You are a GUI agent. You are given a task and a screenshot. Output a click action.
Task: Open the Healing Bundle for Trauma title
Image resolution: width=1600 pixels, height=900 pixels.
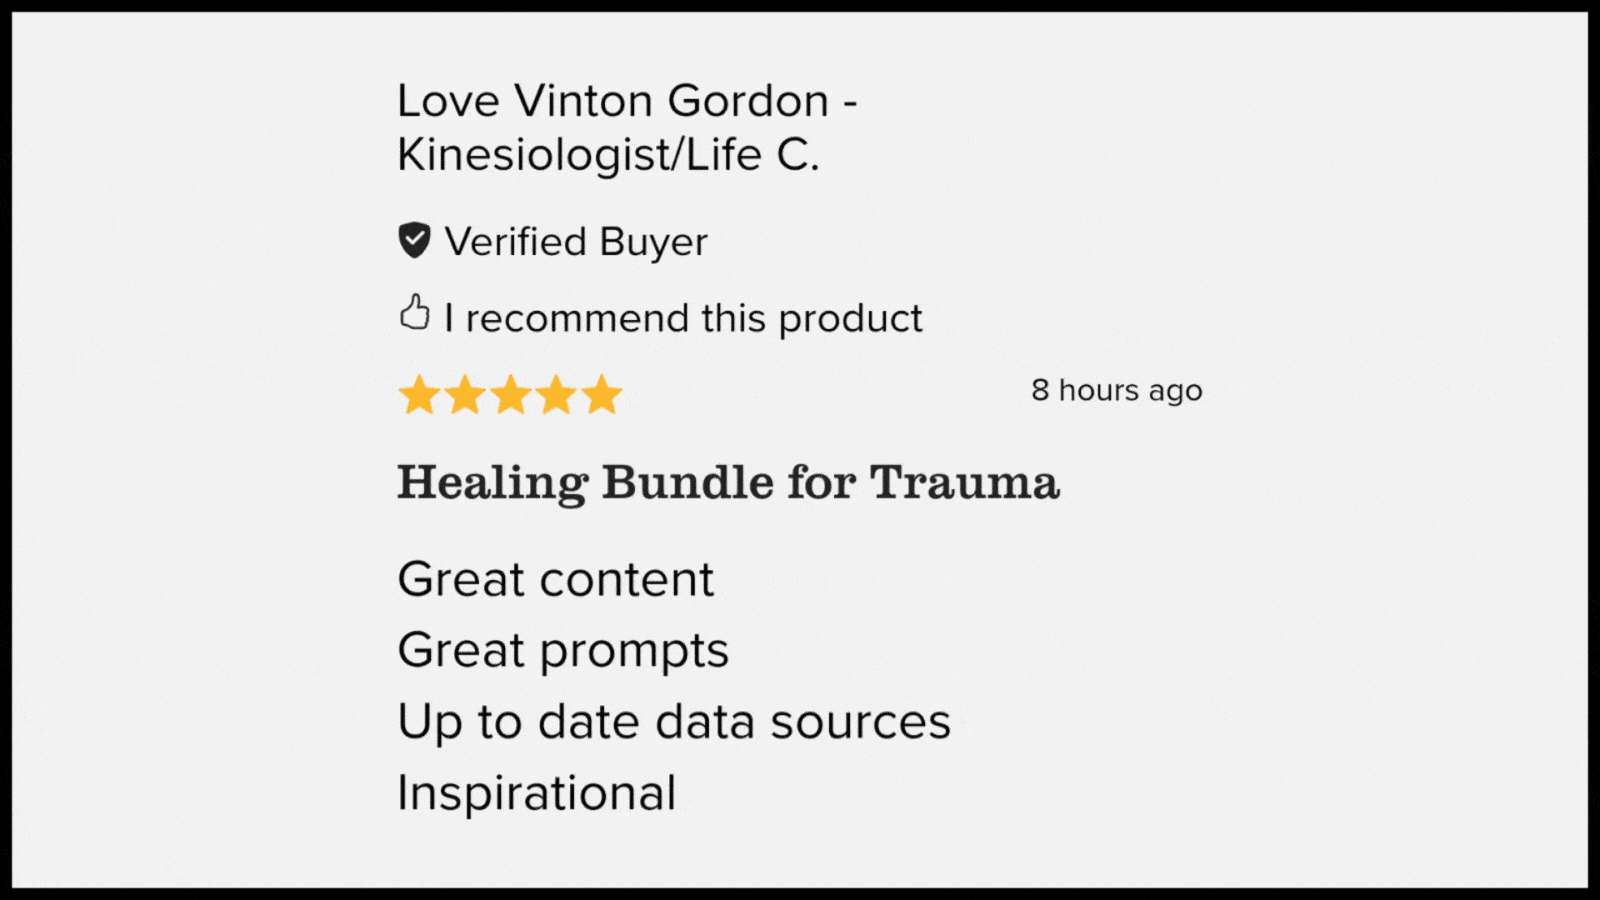pyautogui.click(x=728, y=483)
